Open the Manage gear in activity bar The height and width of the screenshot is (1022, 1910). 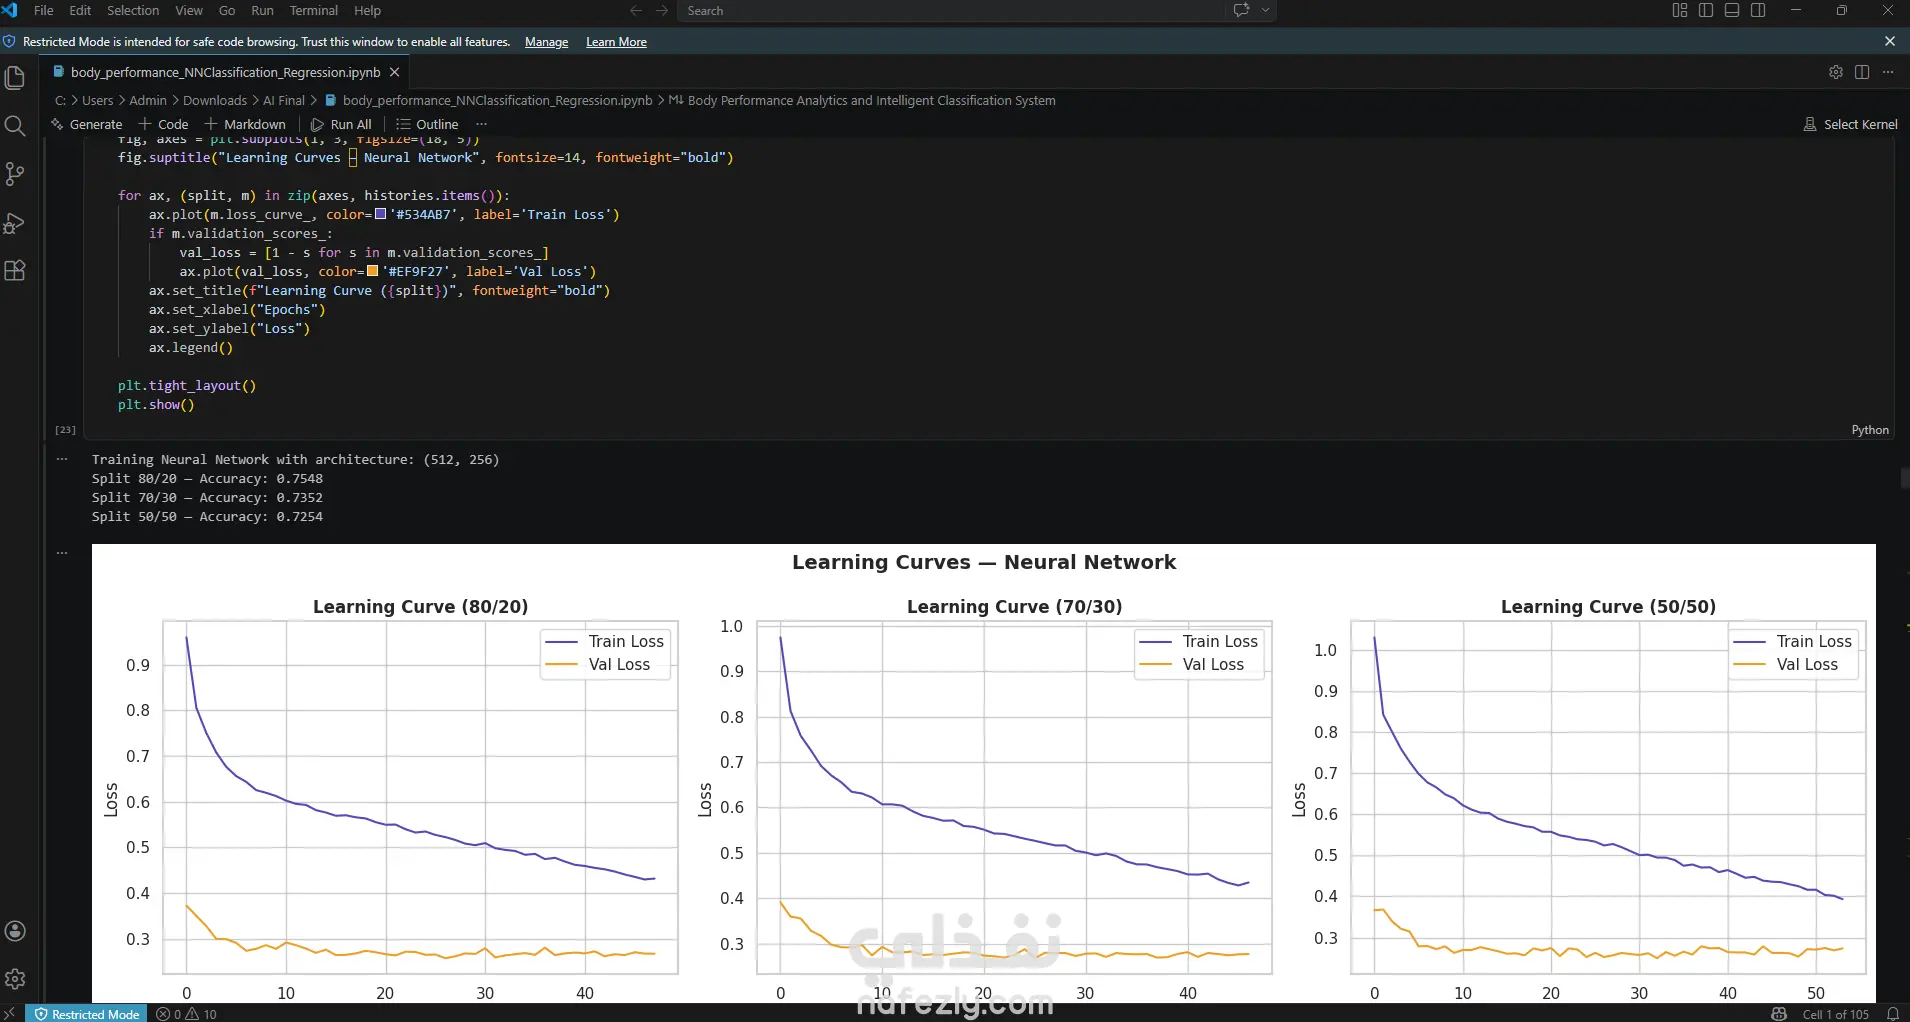click(15, 979)
